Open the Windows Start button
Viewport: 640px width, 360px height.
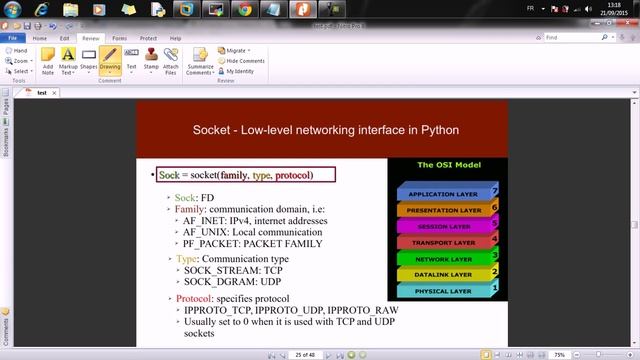12,9
